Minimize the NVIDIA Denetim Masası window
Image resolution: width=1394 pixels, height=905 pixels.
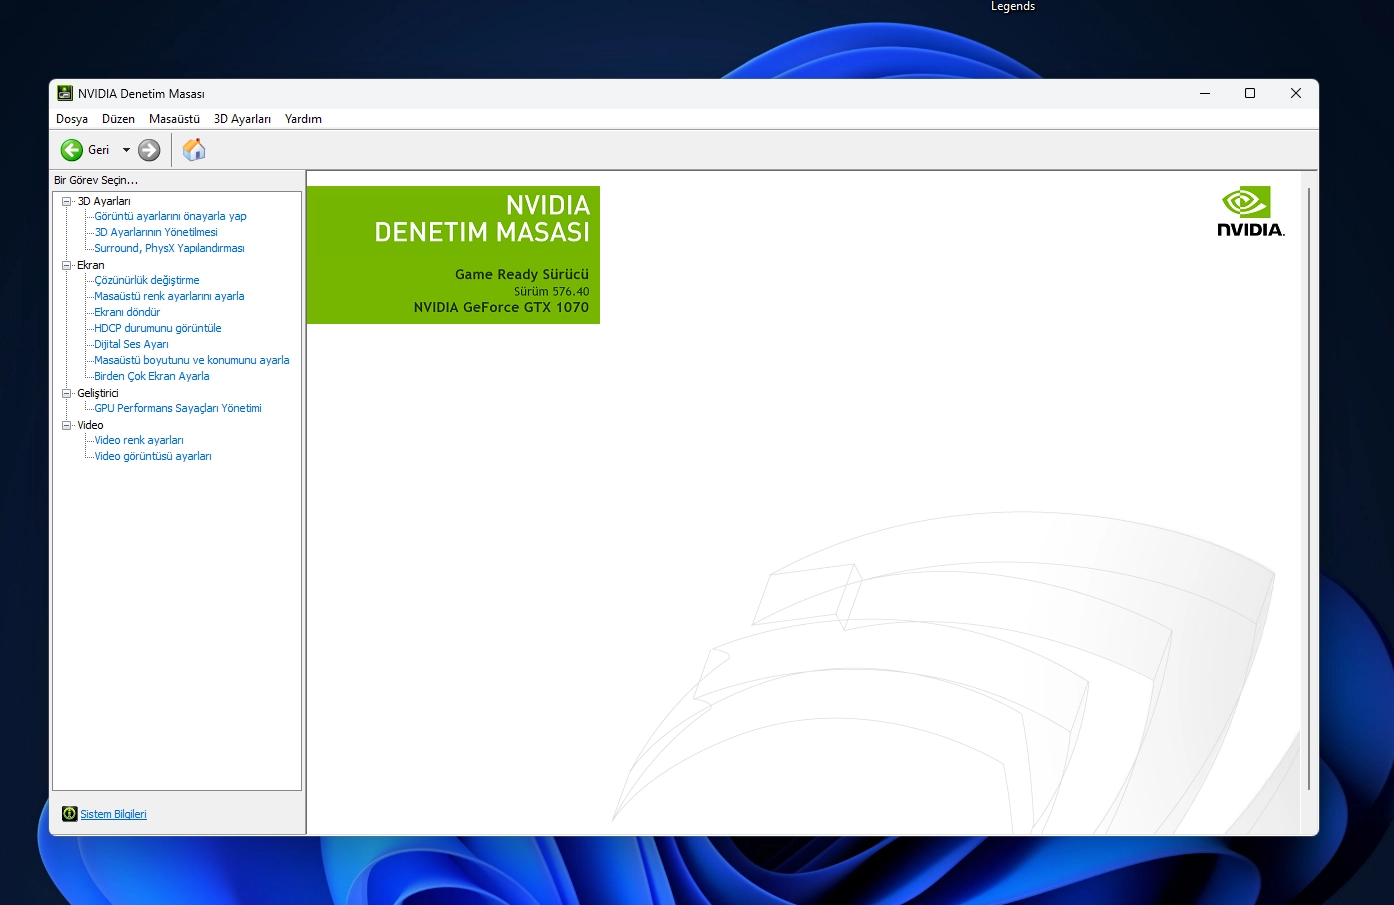click(x=1205, y=93)
